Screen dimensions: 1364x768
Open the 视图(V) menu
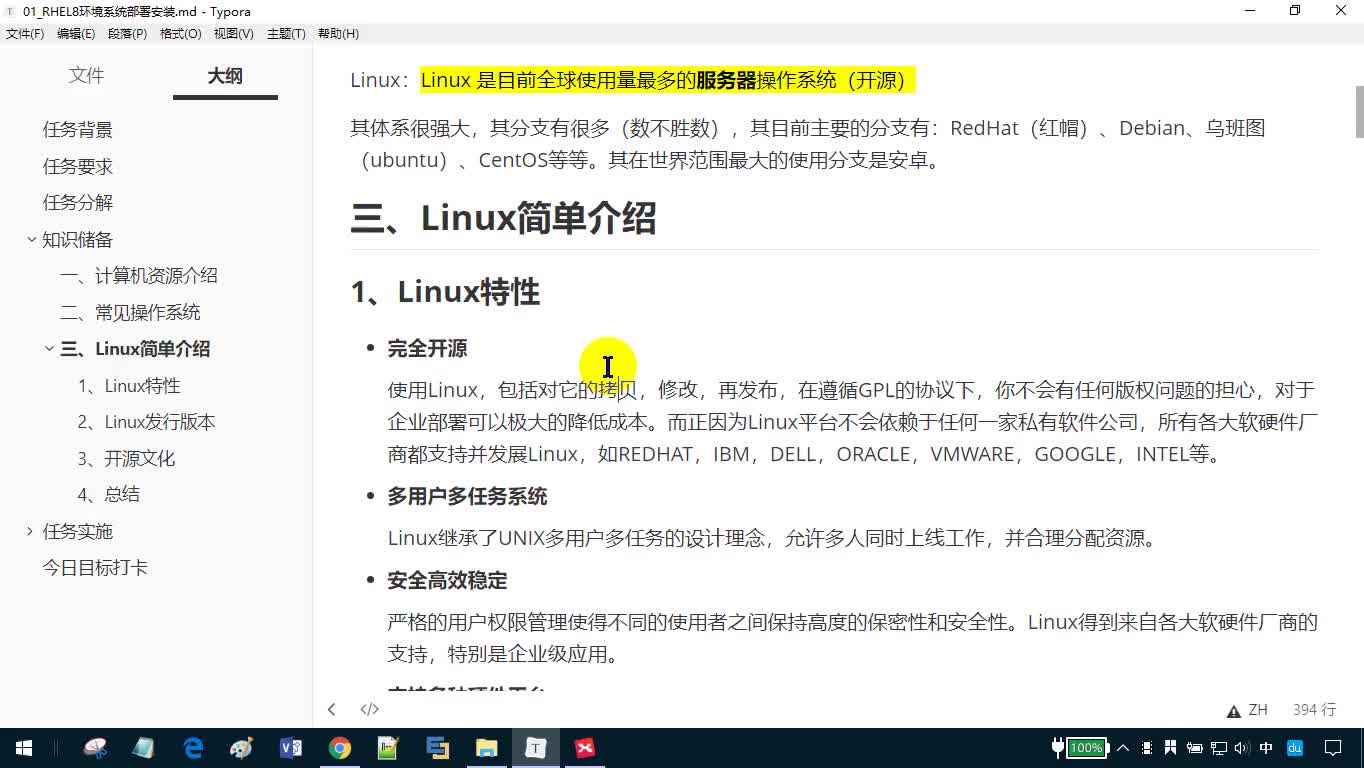[x=233, y=33]
